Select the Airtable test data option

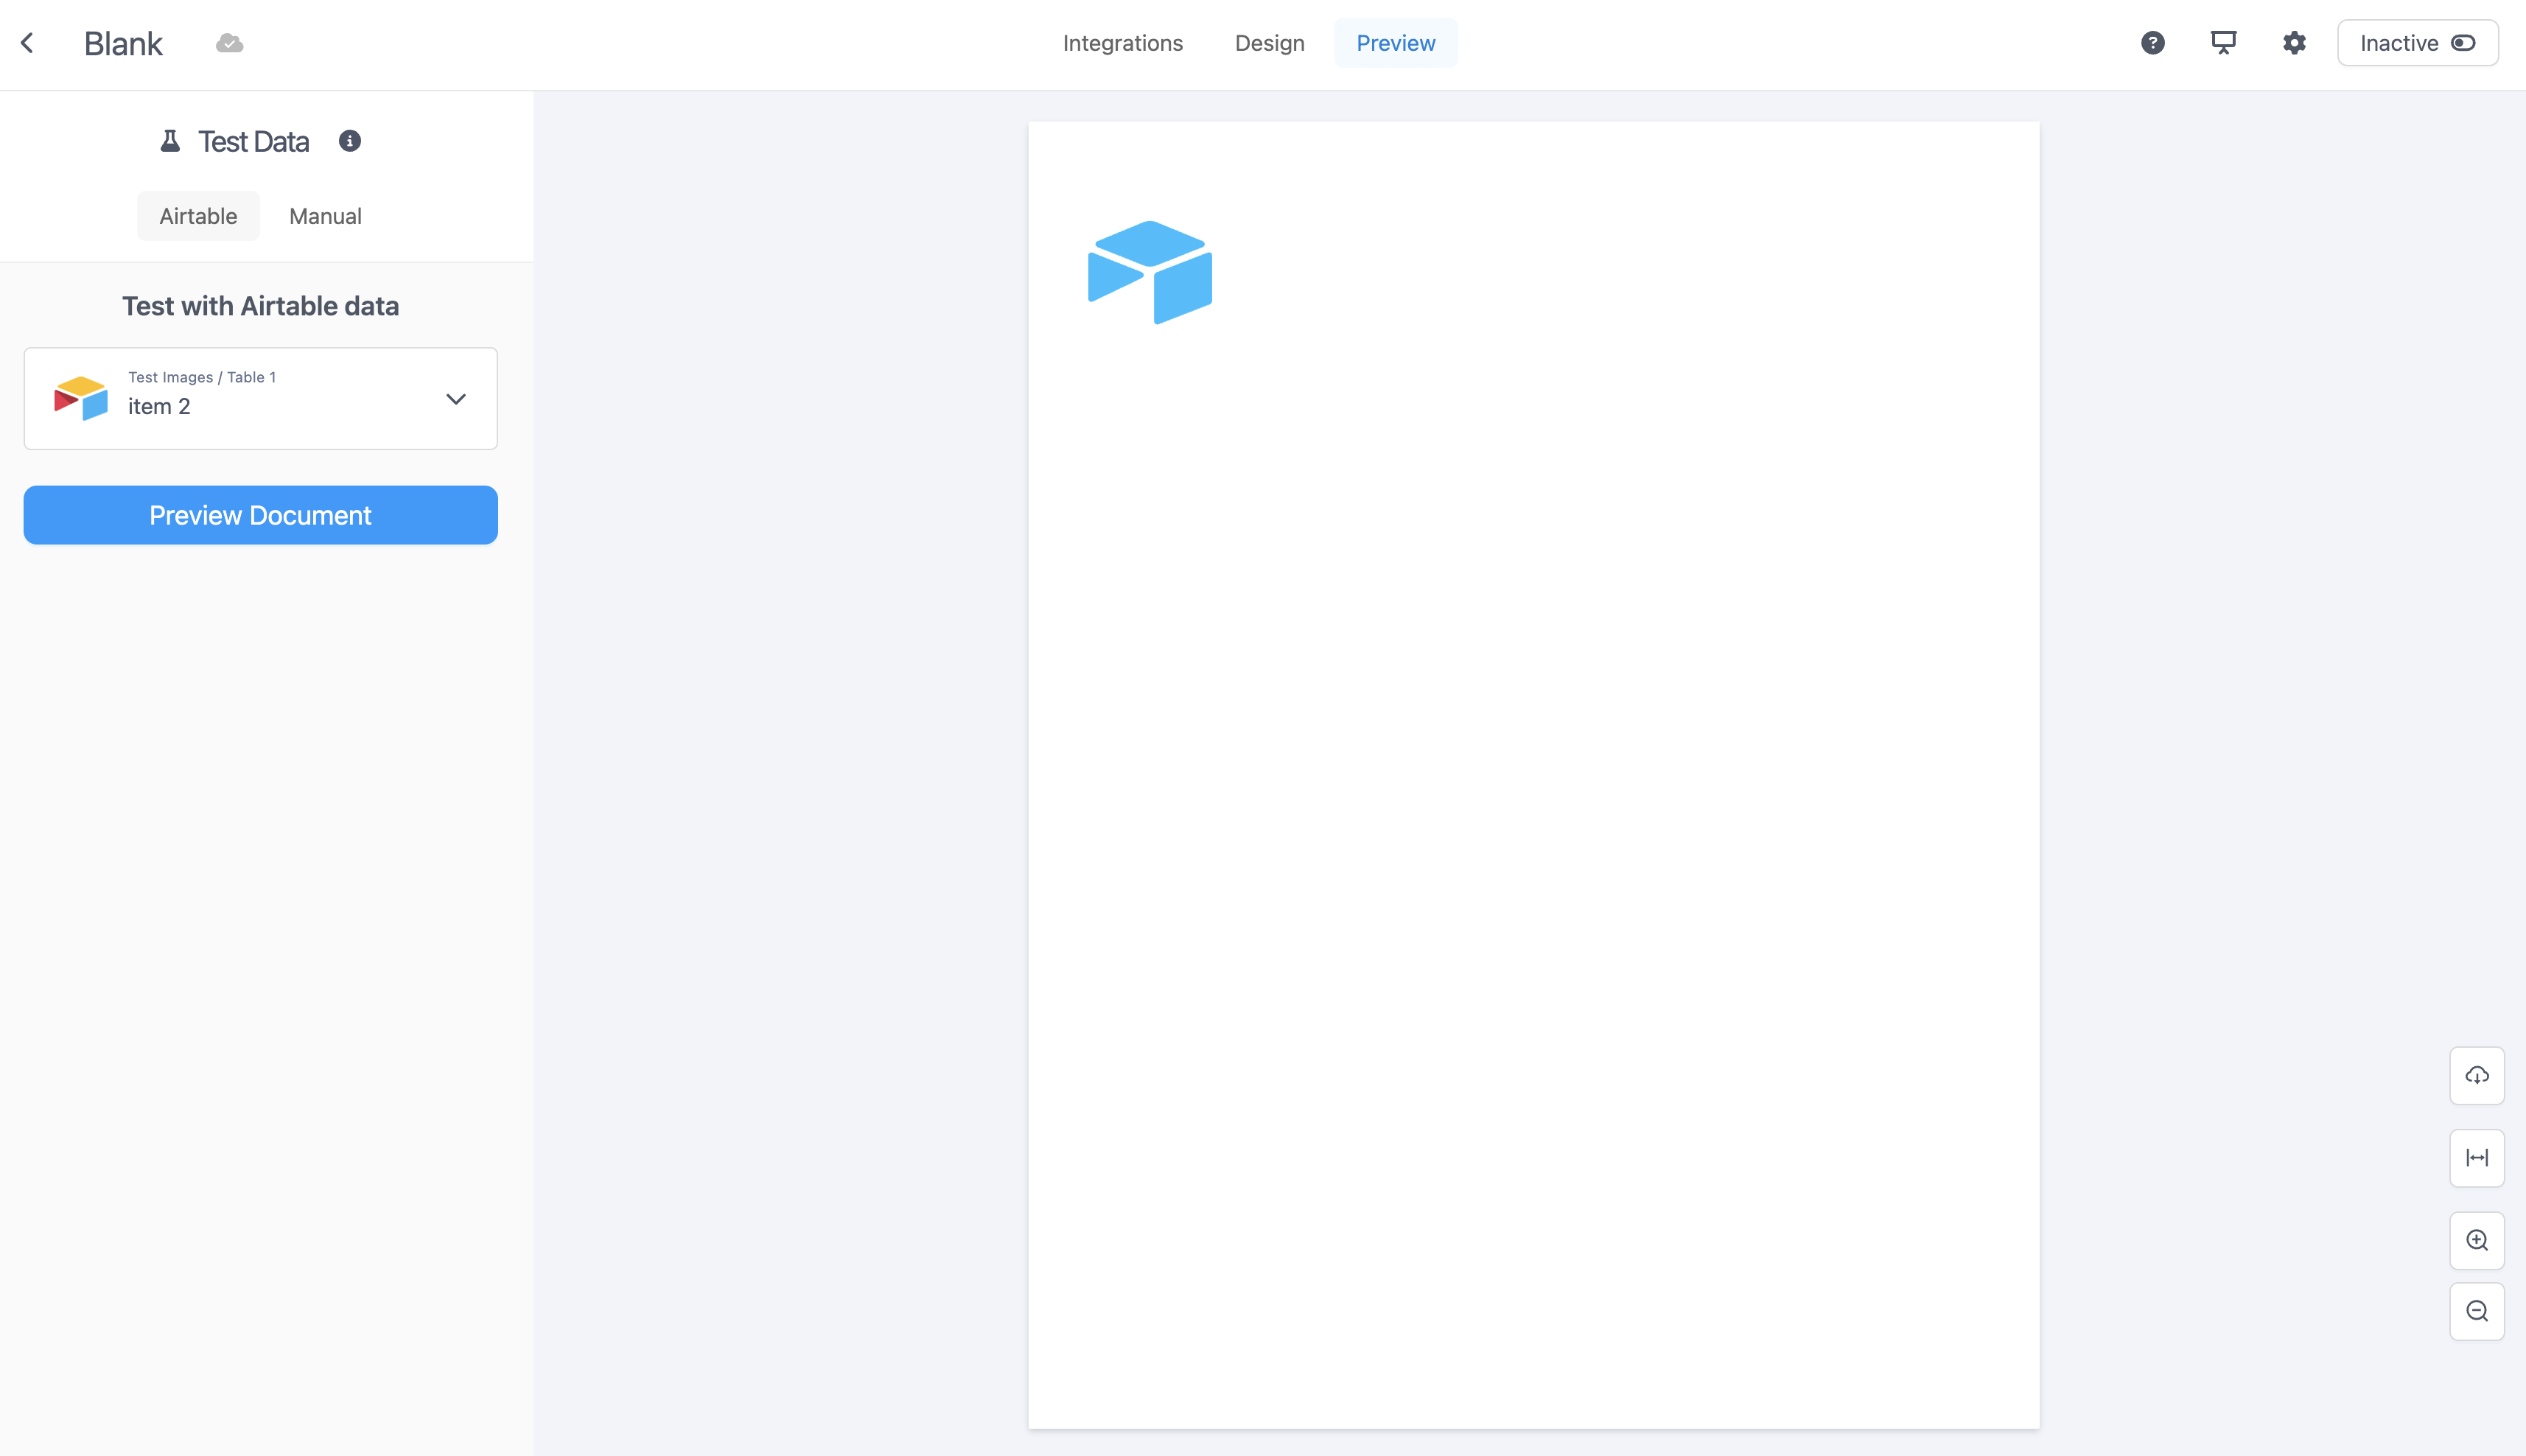tap(198, 216)
